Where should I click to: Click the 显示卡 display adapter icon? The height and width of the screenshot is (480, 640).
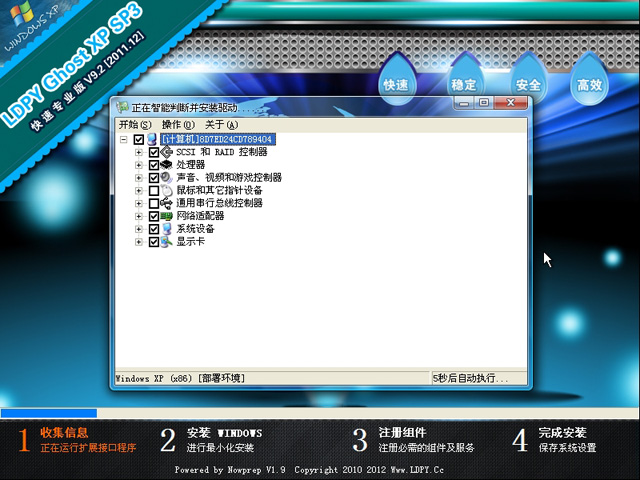click(166, 241)
